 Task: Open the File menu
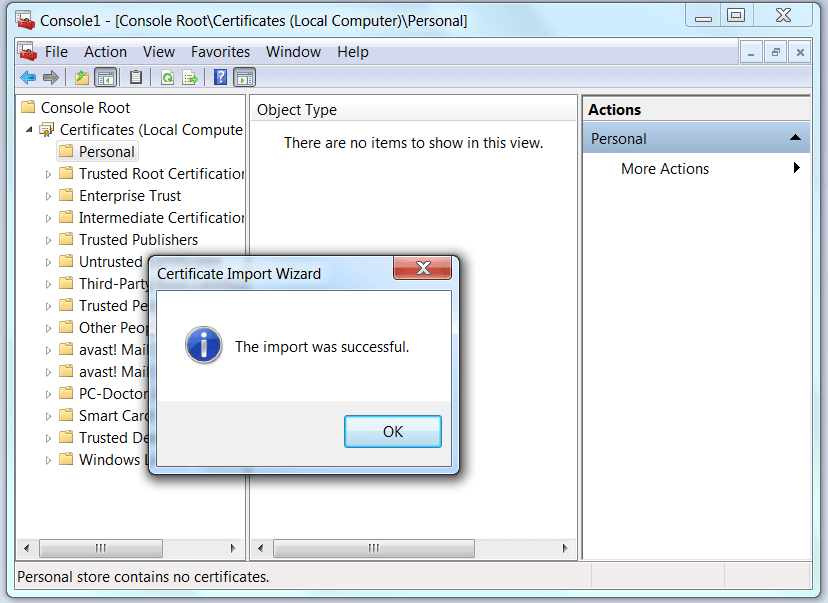[56, 52]
